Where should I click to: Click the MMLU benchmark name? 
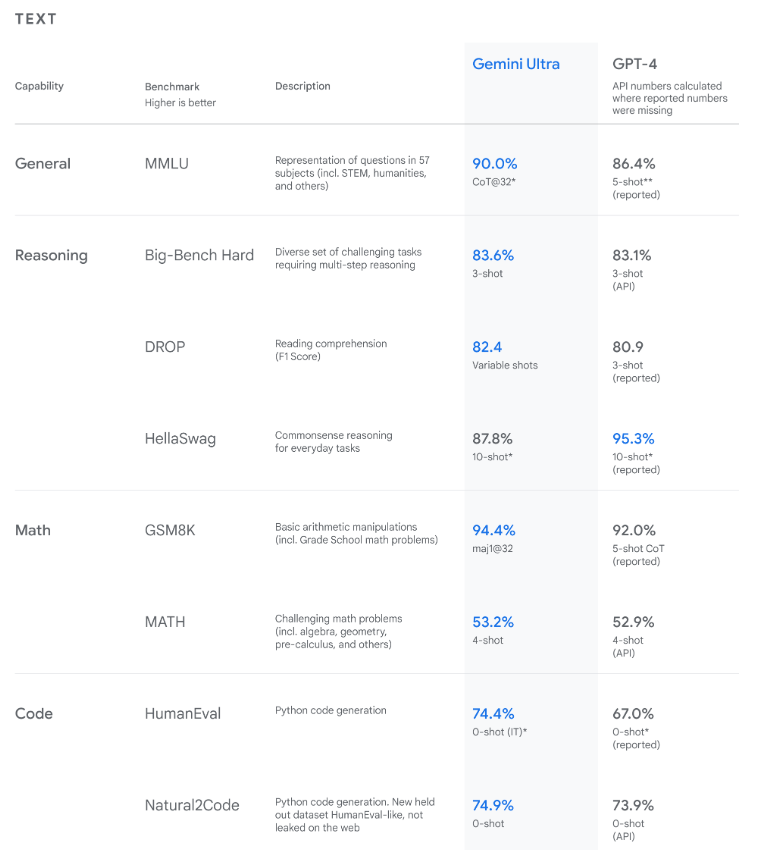[x=168, y=164]
